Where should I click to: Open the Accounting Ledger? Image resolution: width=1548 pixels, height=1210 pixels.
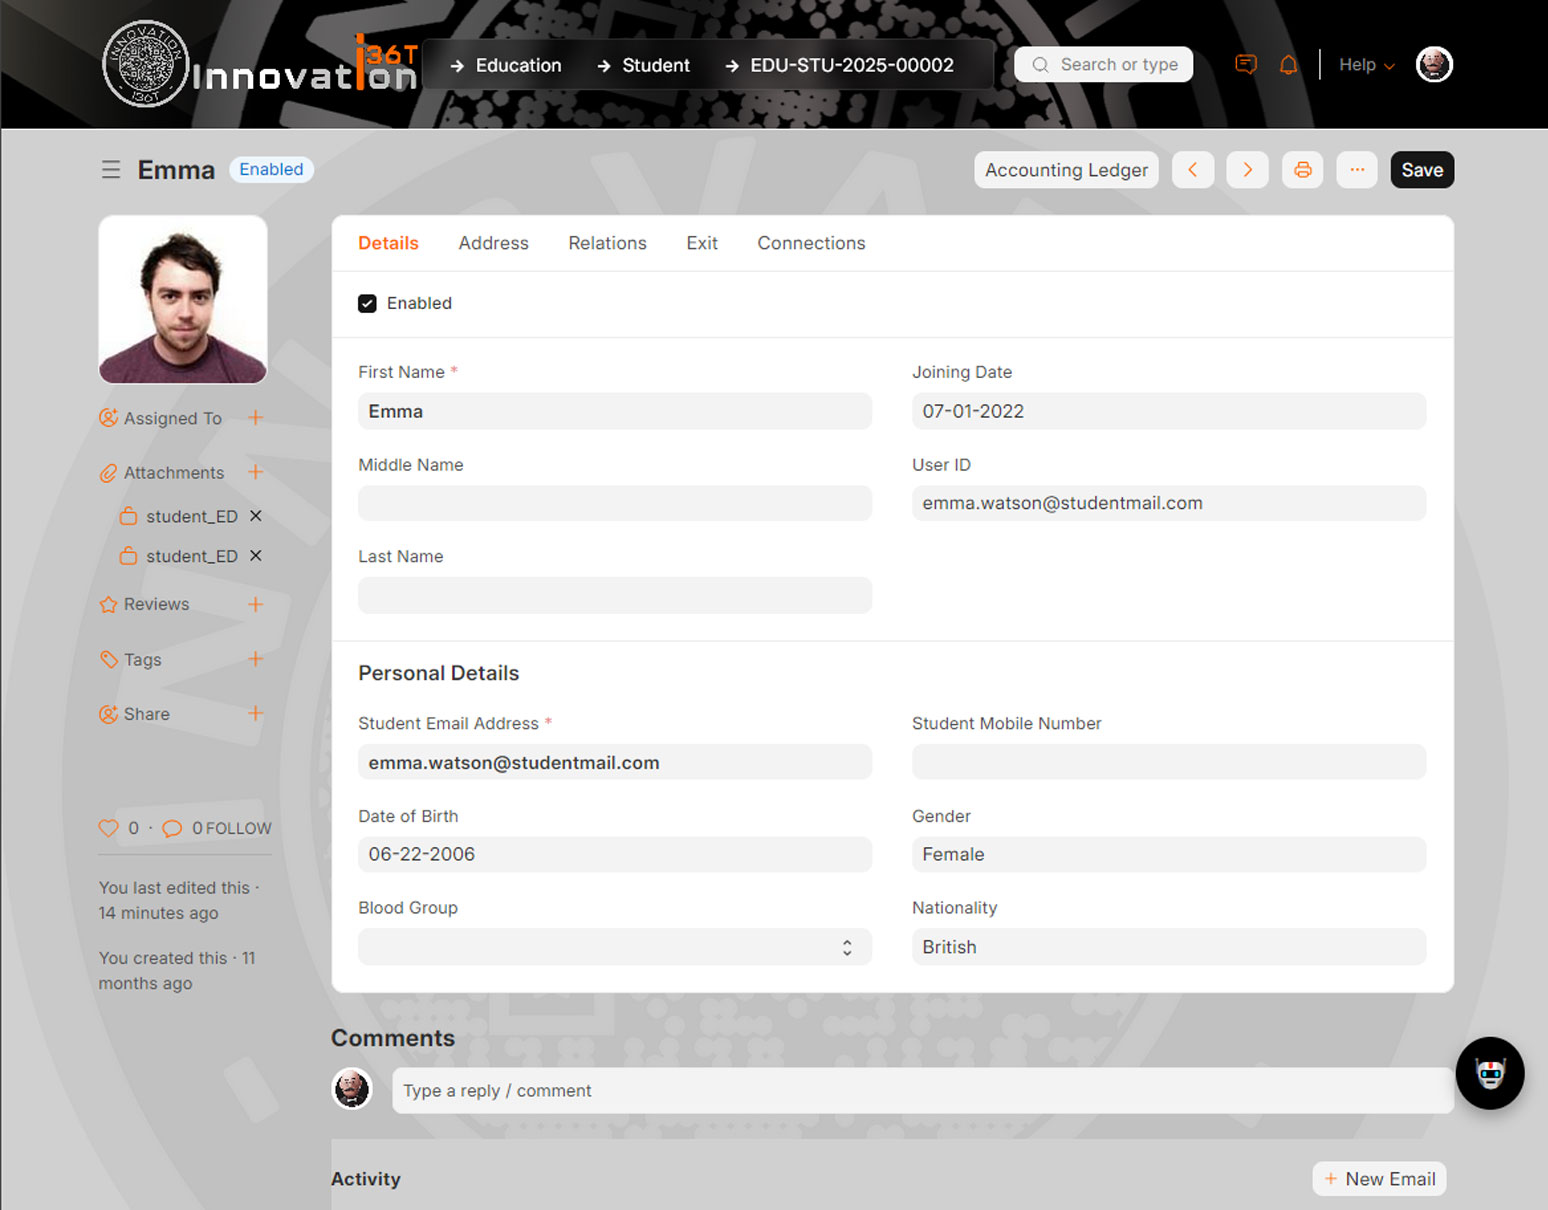pyautogui.click(x=1066, y=170)
